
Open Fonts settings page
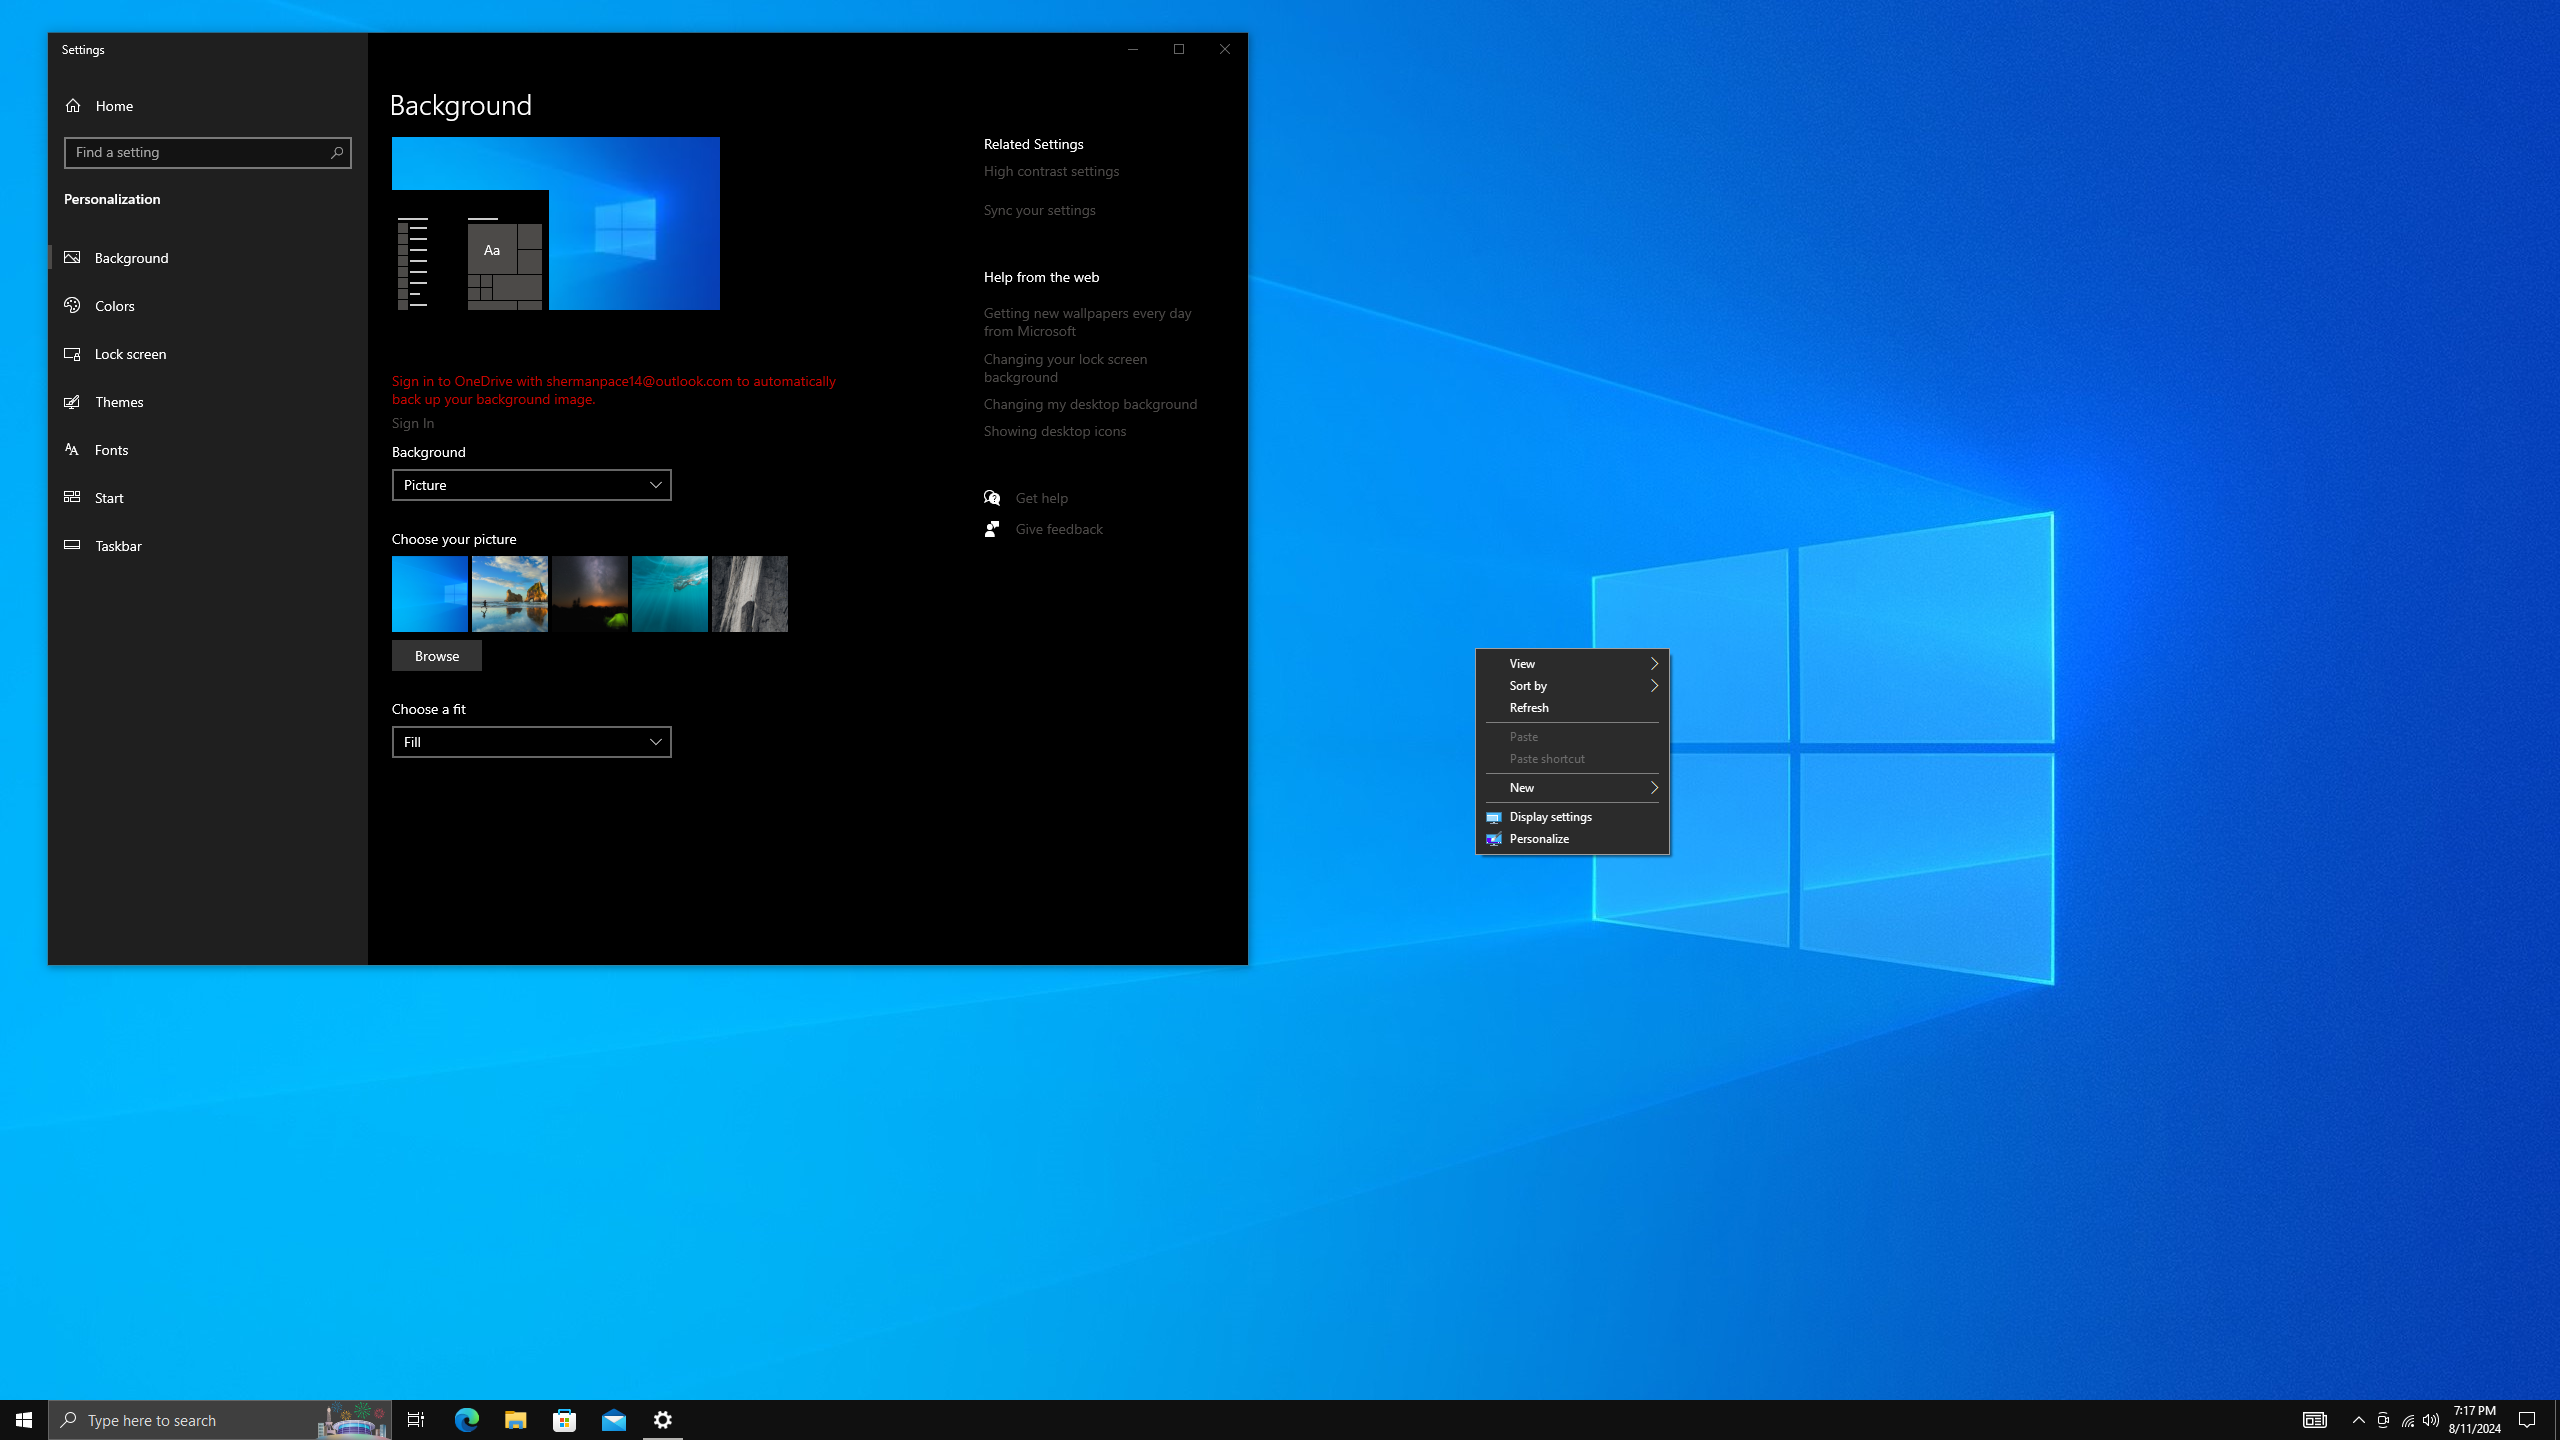[111, 450]
